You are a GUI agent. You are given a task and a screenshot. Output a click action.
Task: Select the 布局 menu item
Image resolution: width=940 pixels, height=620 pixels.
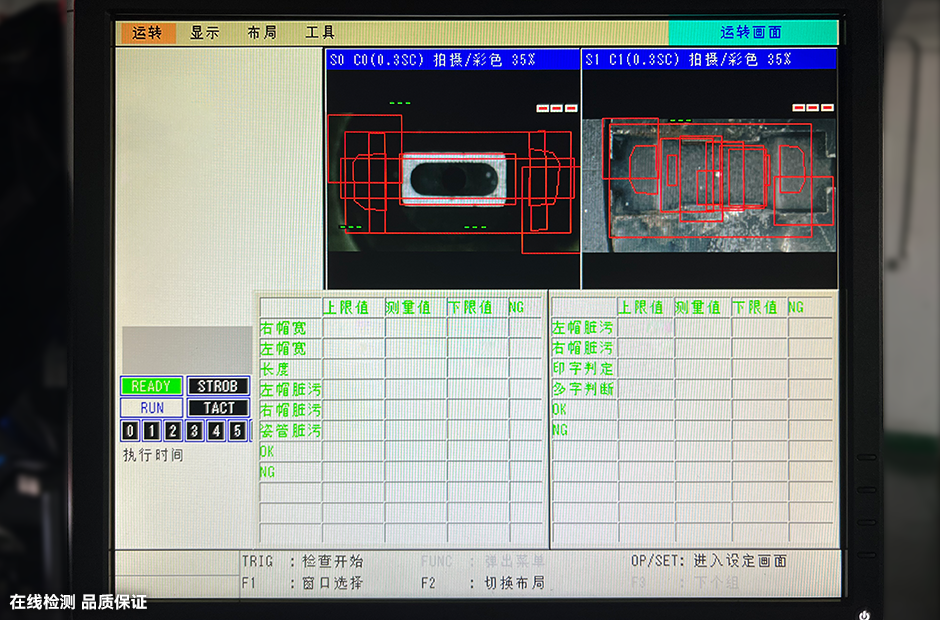click(262, 33)
